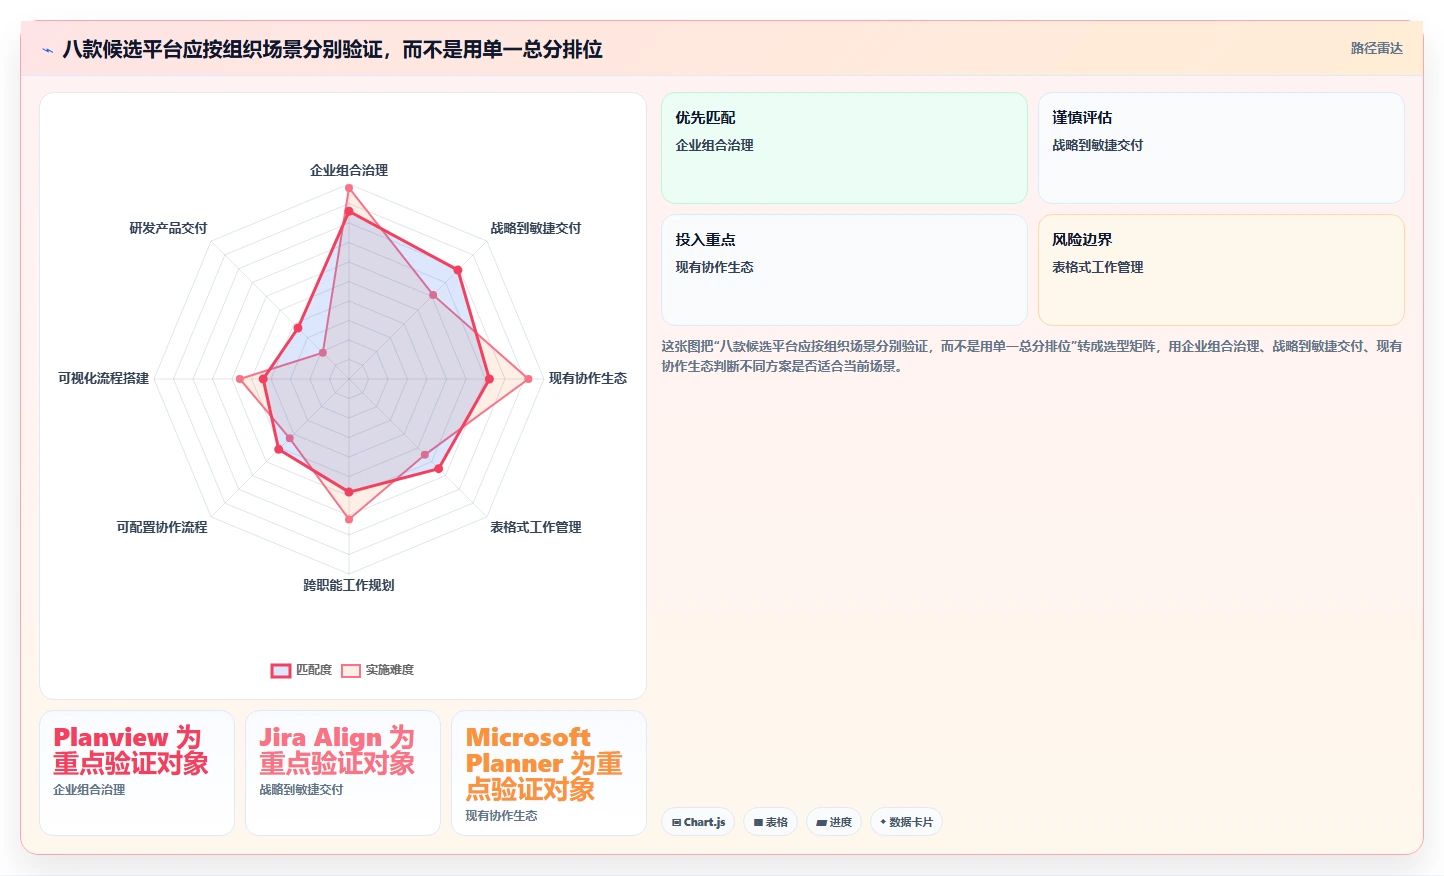Click the 可配置协作流程 radar axis label
1444x876 pixels.
(x=162, y=527)
